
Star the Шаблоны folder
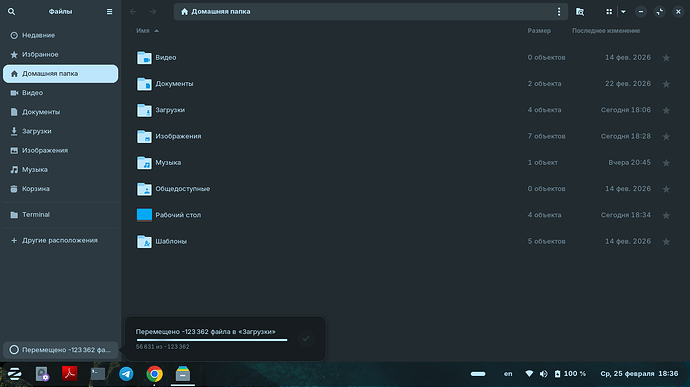(x=666, y=242)
